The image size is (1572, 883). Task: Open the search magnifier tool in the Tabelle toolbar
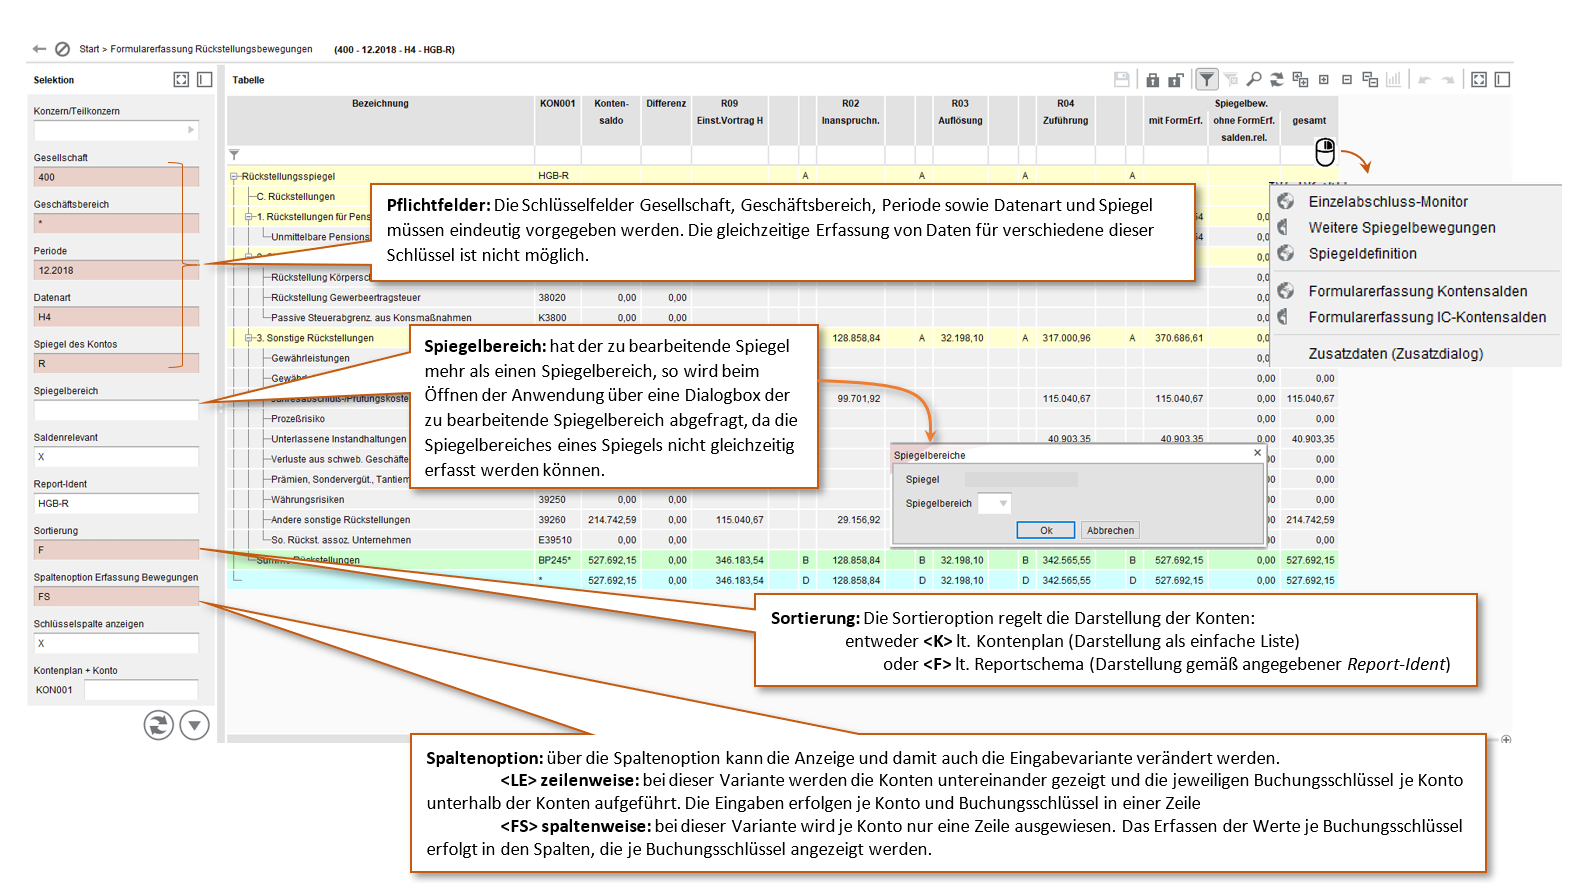[1253, 79]
